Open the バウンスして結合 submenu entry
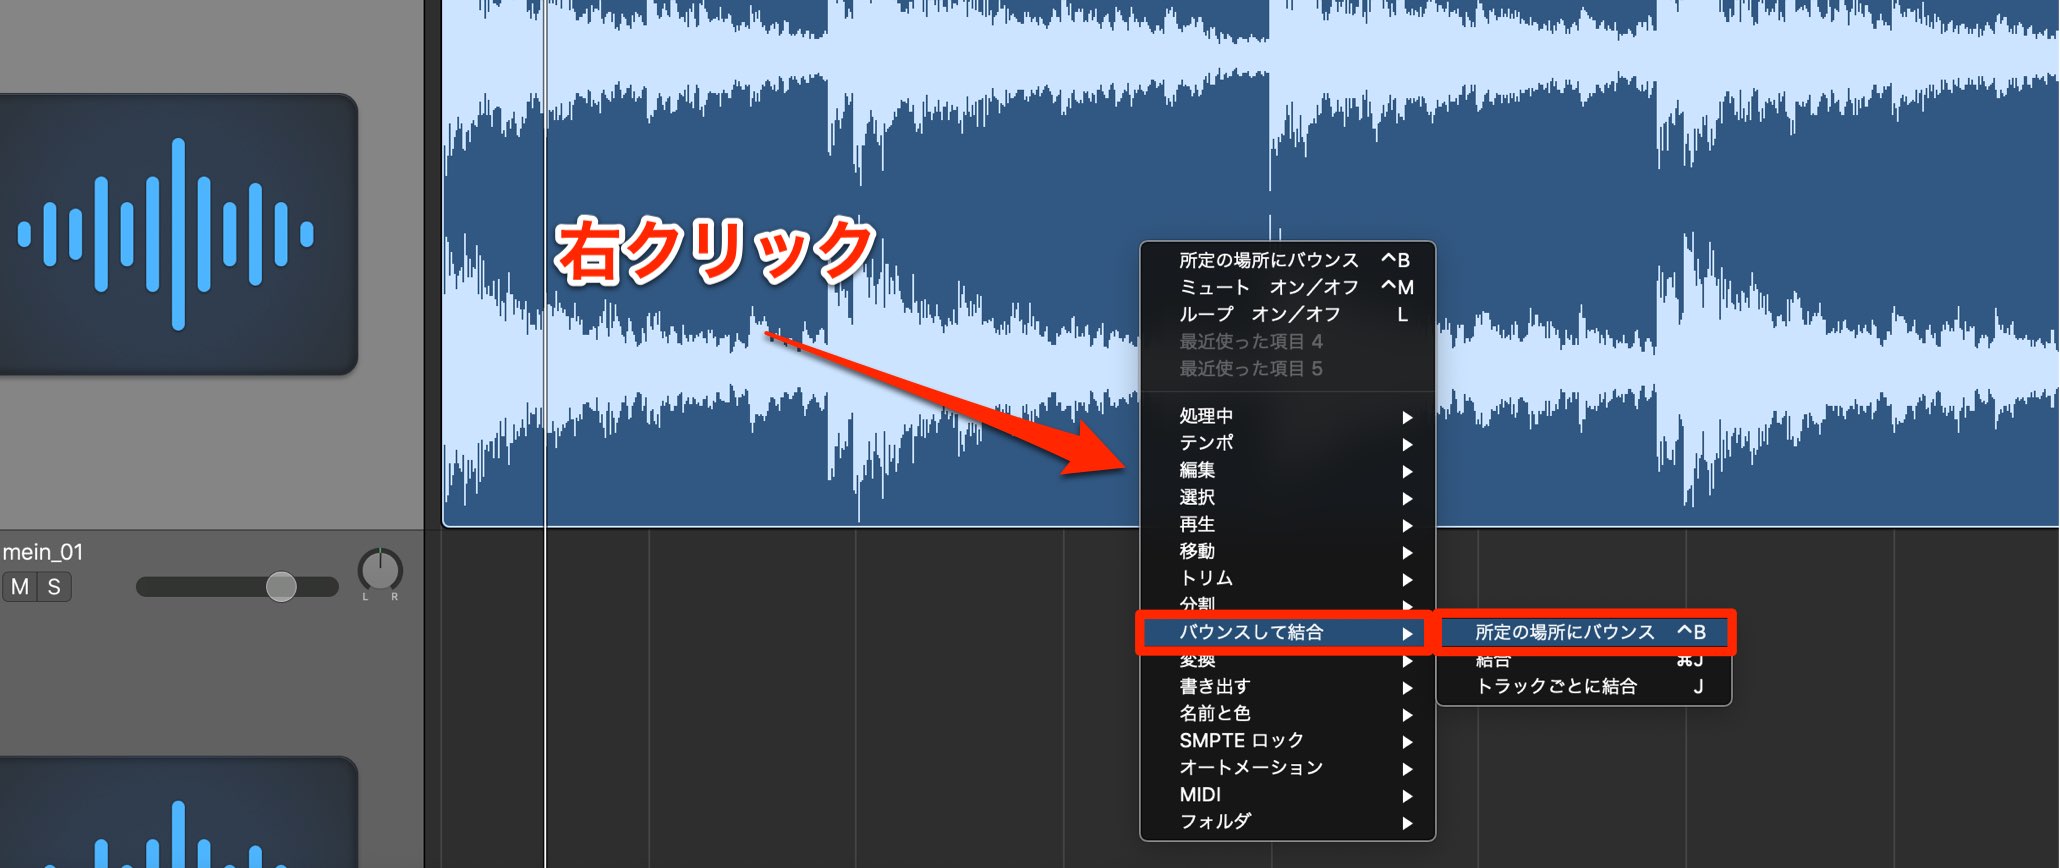 pos(1288,632)
